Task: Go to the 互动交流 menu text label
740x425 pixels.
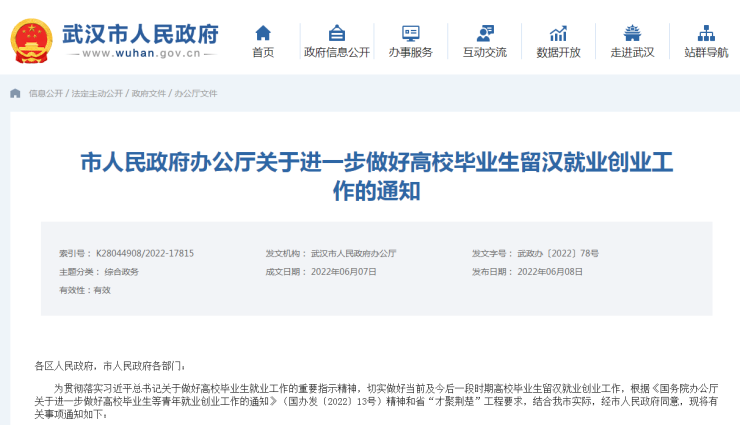Action: coord(484,53)
